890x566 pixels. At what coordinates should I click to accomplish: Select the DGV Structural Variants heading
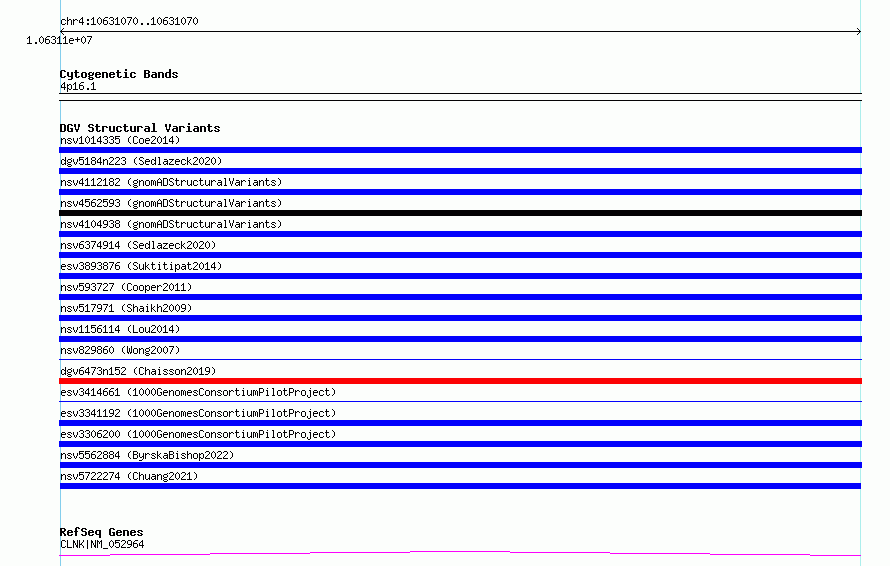pos(140,128)
